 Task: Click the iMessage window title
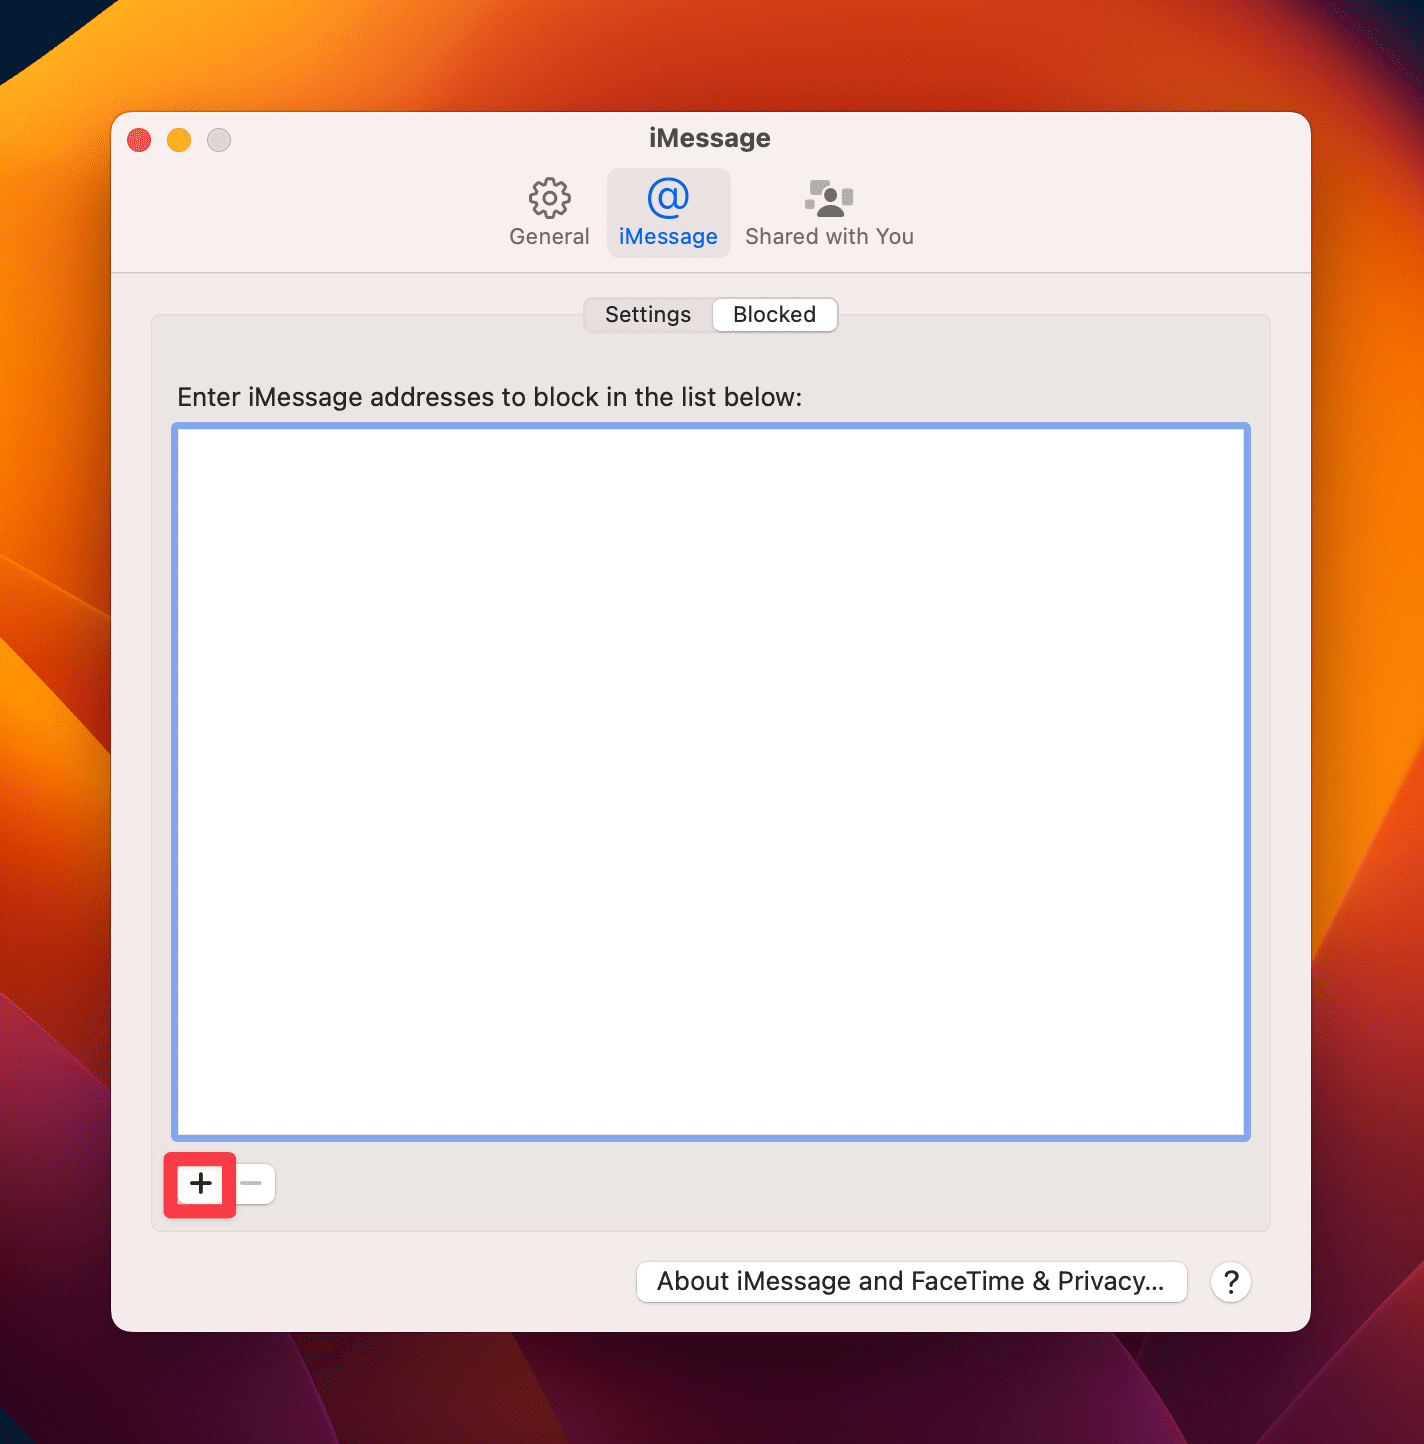pos(709,138)
